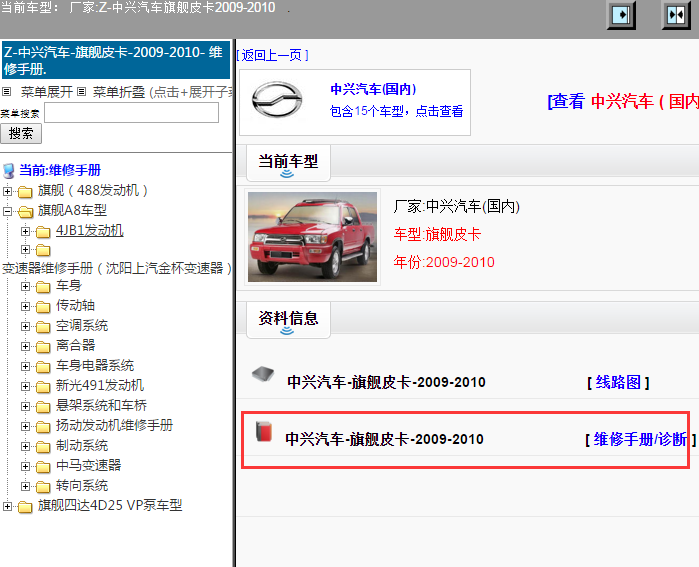Select the 悬架系统和车桥 tree label
The height and width of the screenshot is (567, 699).
[101, 406]
